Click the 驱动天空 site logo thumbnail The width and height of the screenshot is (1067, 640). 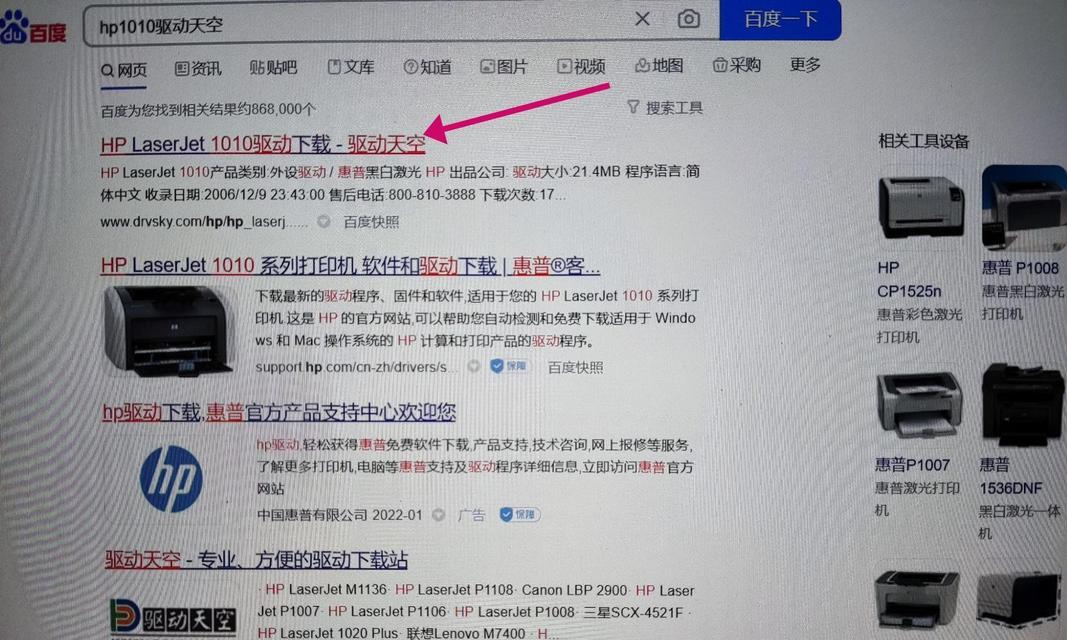coord(173,618)
